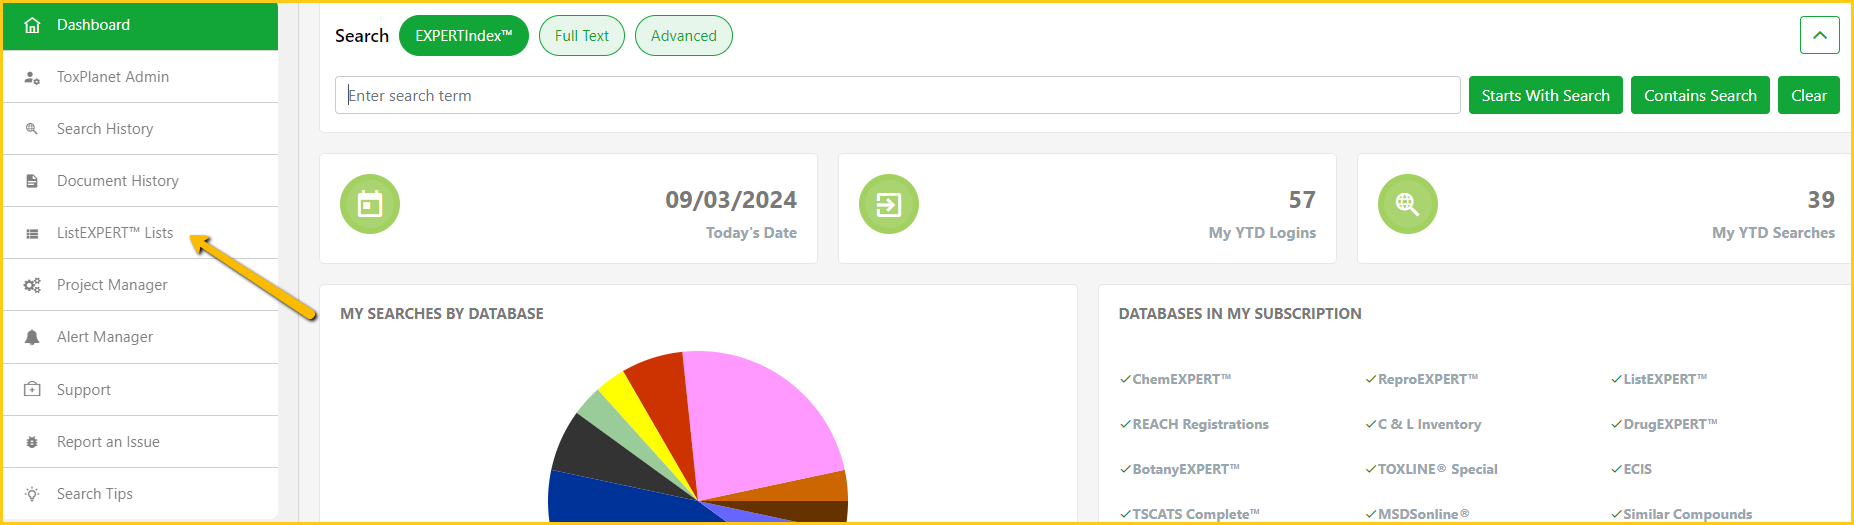Click the Report an Issue bug icon

32,442
